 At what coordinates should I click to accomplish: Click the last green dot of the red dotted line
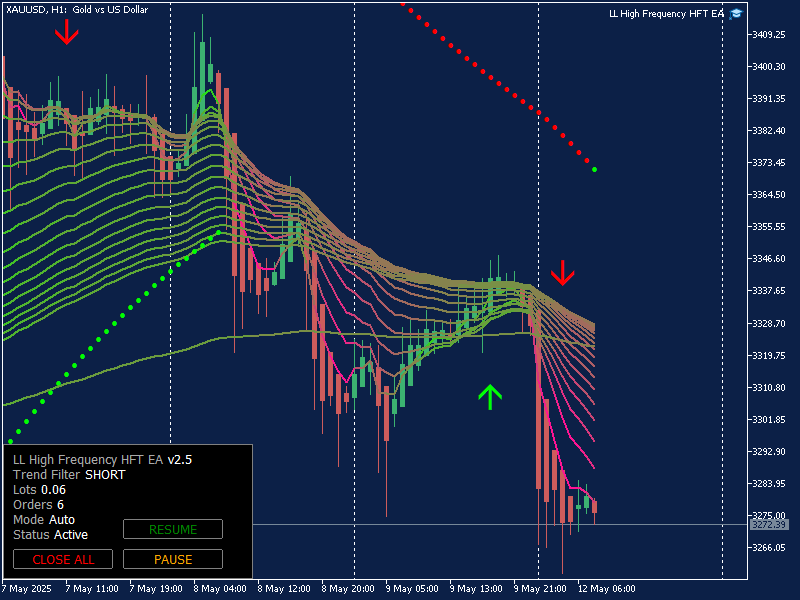(x=594, y=169)
